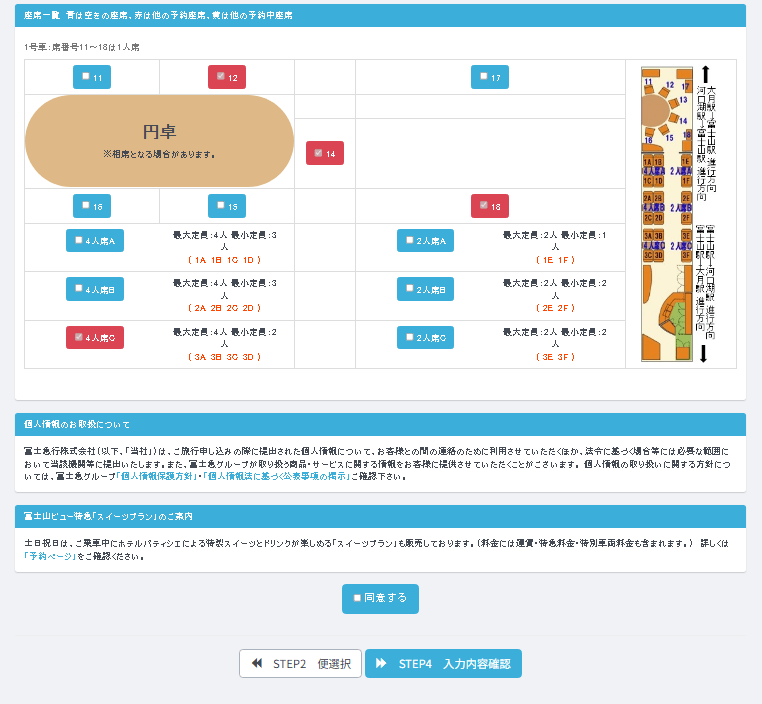Select the 4人席A group seat
Image resolution: width=762 pixels, height=704 pixels.
pyautogui.click(x=95, y=240)
